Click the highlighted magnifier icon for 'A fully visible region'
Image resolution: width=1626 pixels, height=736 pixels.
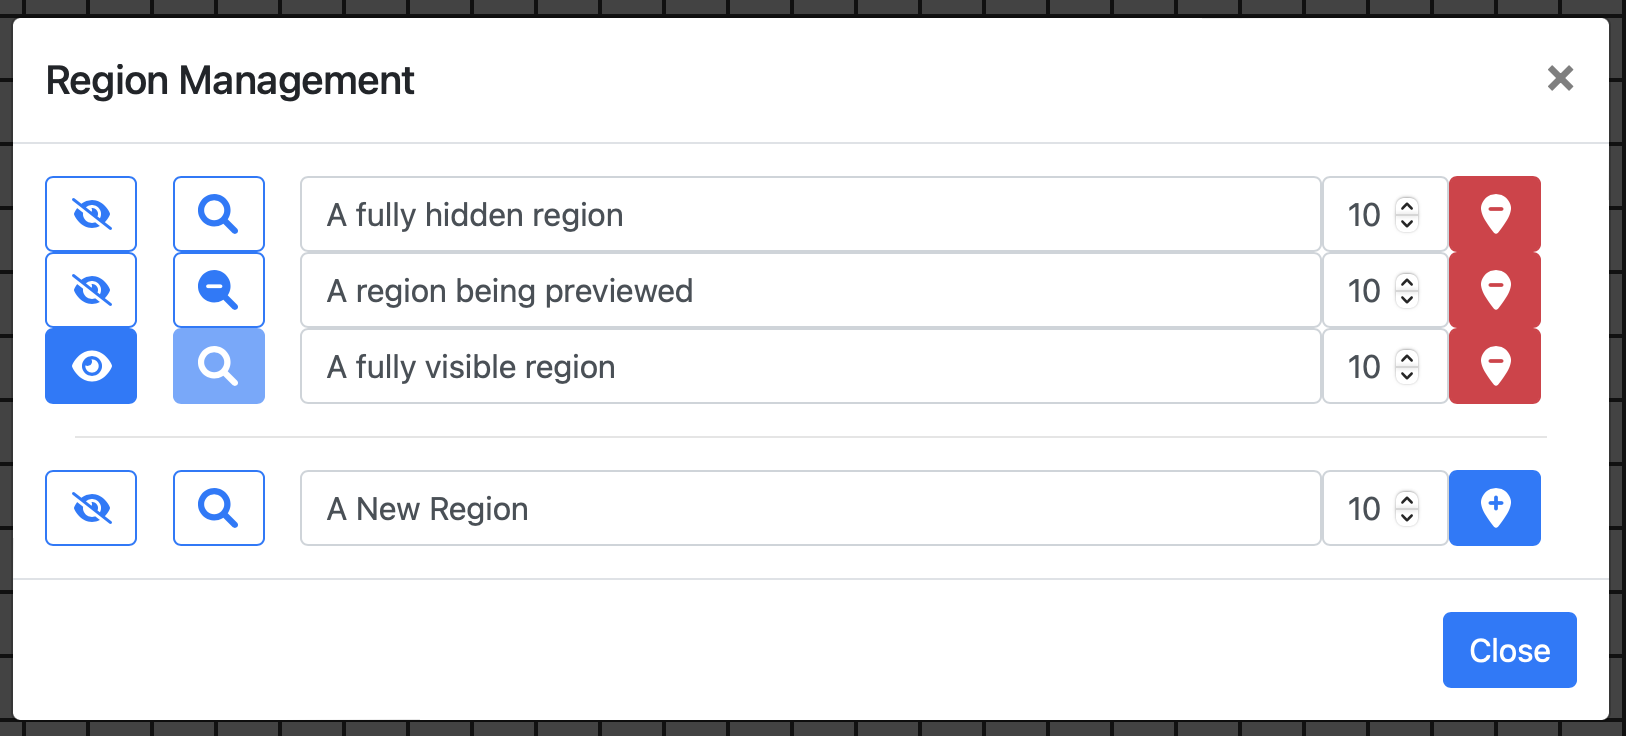[218, 366]
